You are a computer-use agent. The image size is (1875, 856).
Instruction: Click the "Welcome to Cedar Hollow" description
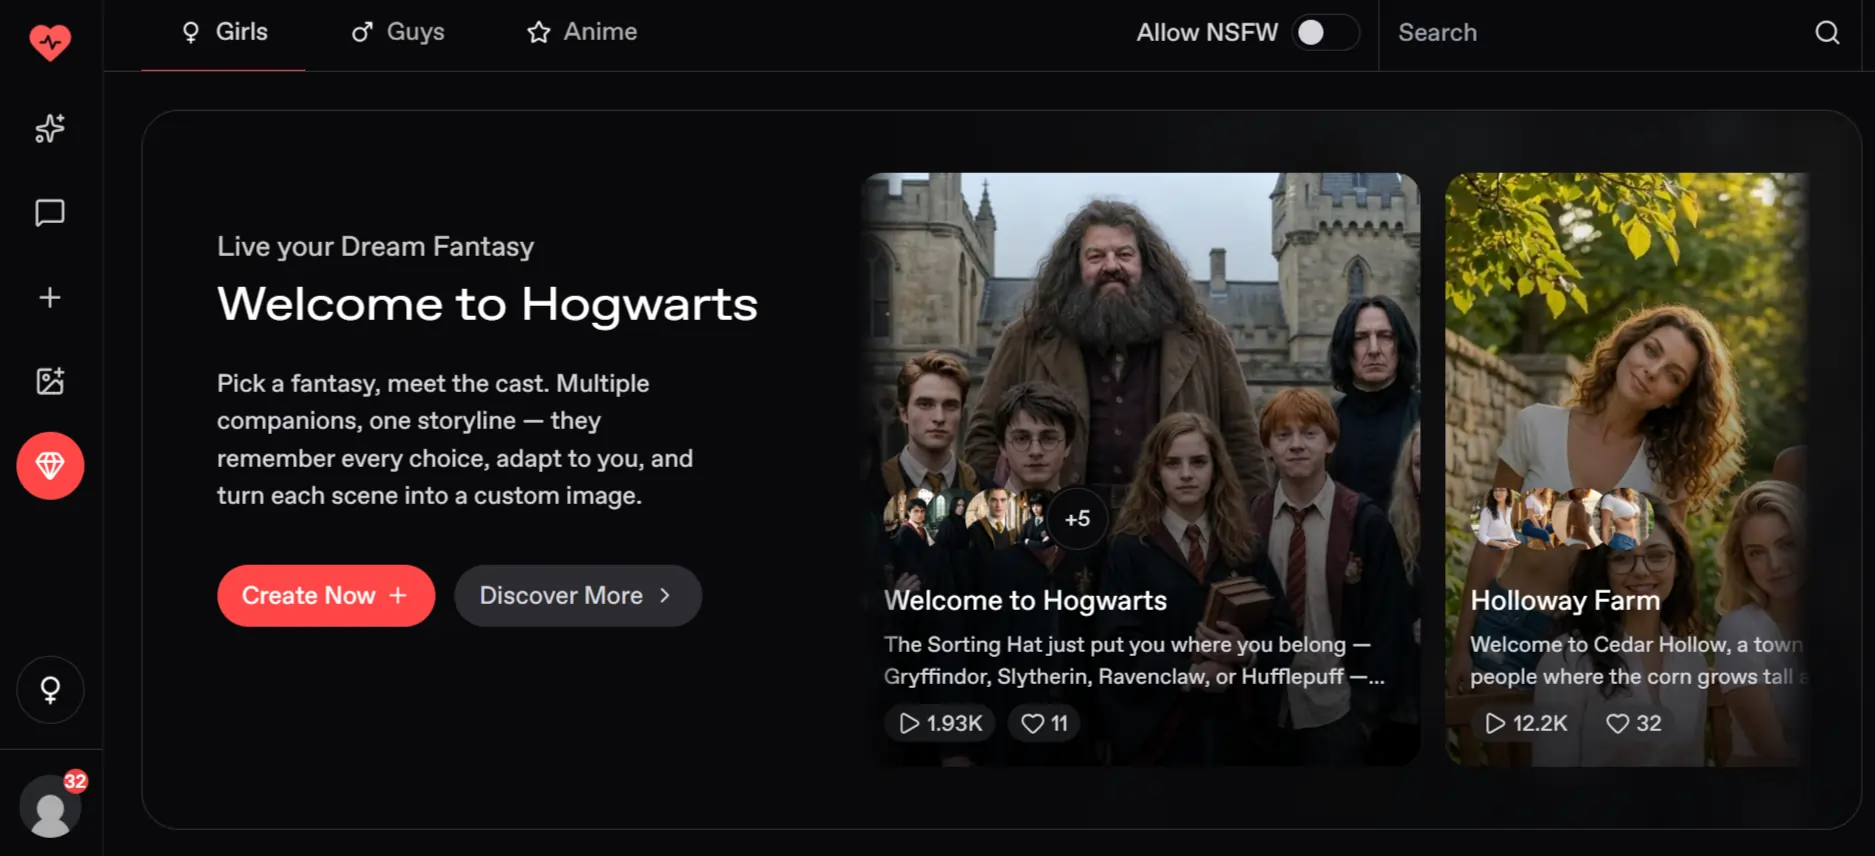1639,660
